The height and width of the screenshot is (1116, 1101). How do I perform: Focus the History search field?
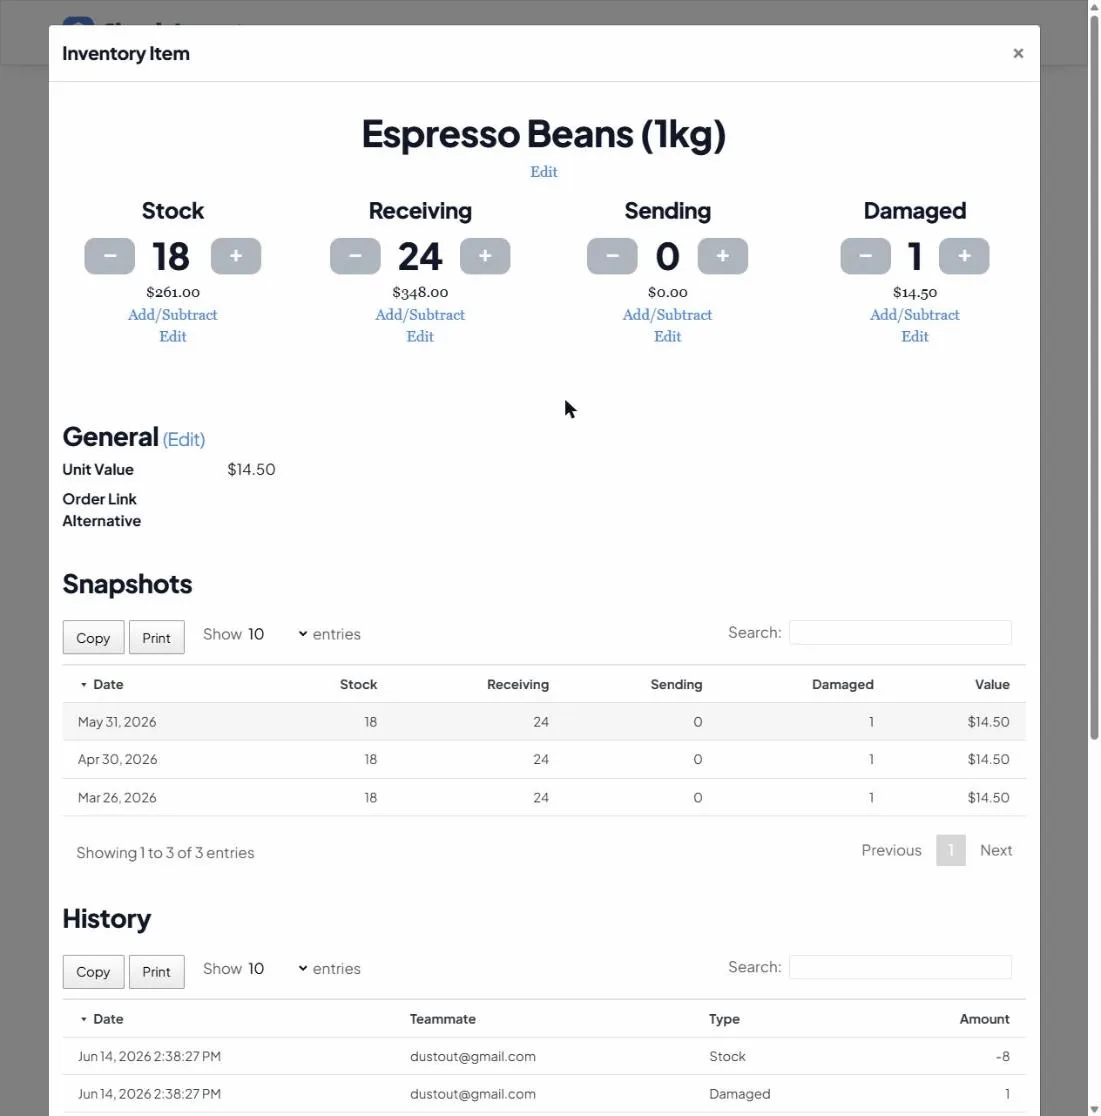click(900, 967)
